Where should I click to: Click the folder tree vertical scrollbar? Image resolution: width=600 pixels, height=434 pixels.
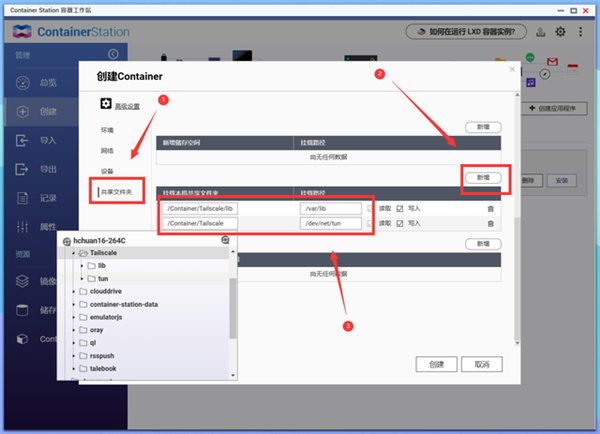click(233, 308)
